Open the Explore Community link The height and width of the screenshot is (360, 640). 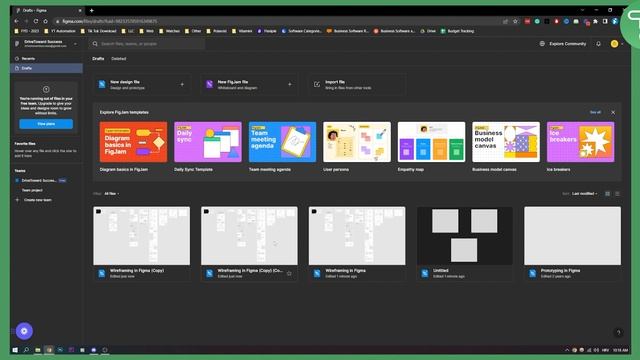(x=567, y=44)
